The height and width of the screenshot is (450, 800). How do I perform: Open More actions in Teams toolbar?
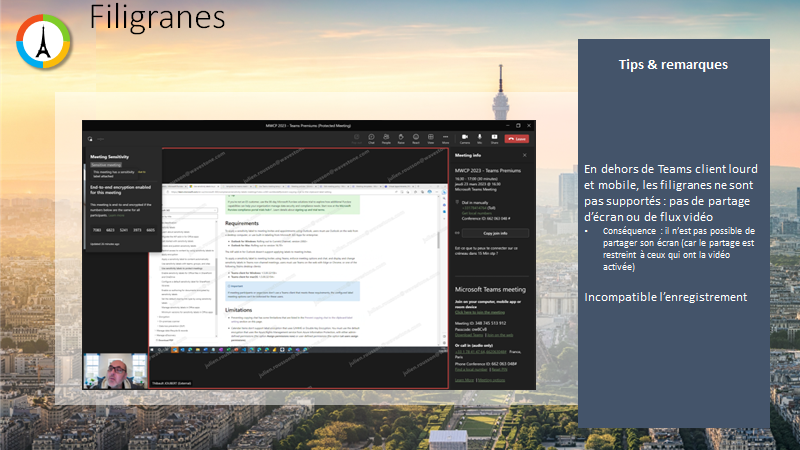(x=445, y=139)
